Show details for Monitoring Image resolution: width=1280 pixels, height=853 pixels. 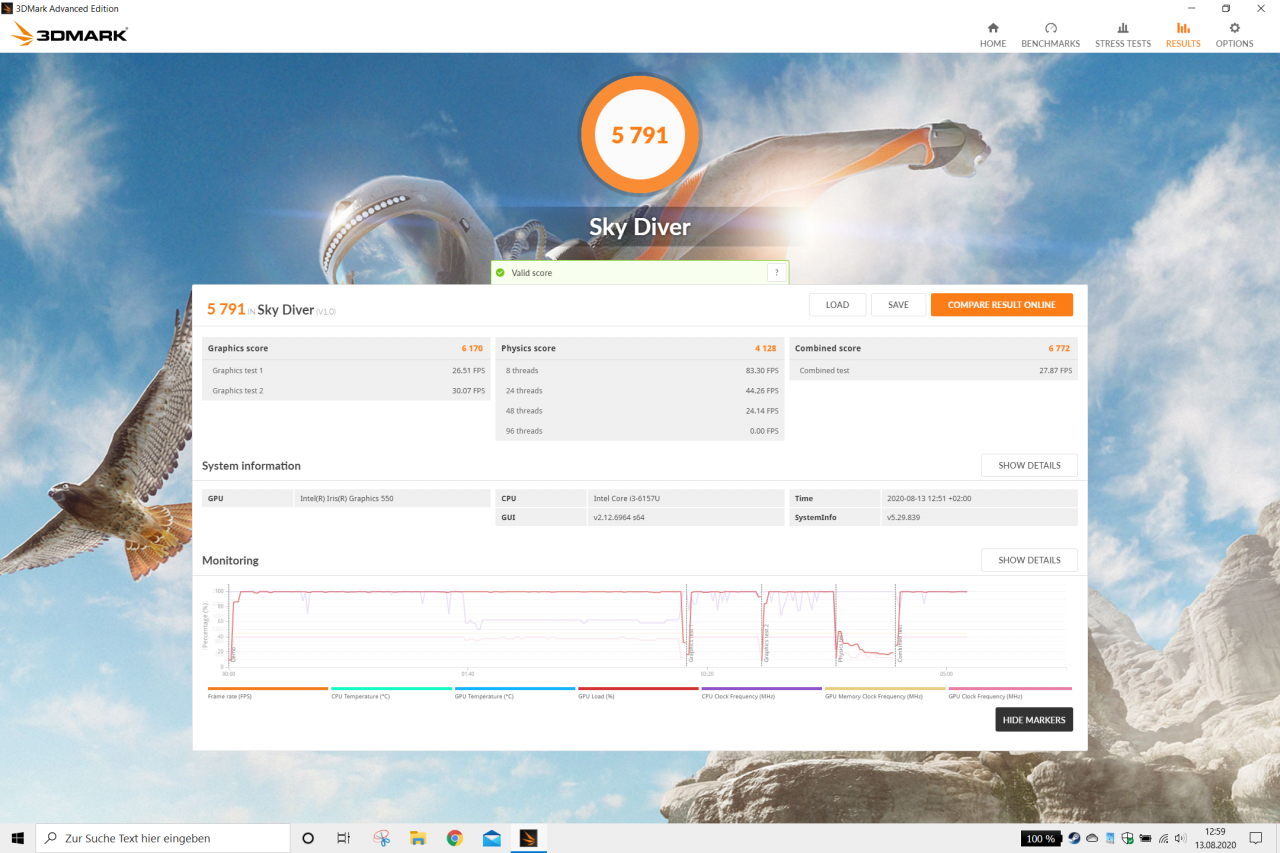click(x=1029, y=560)
